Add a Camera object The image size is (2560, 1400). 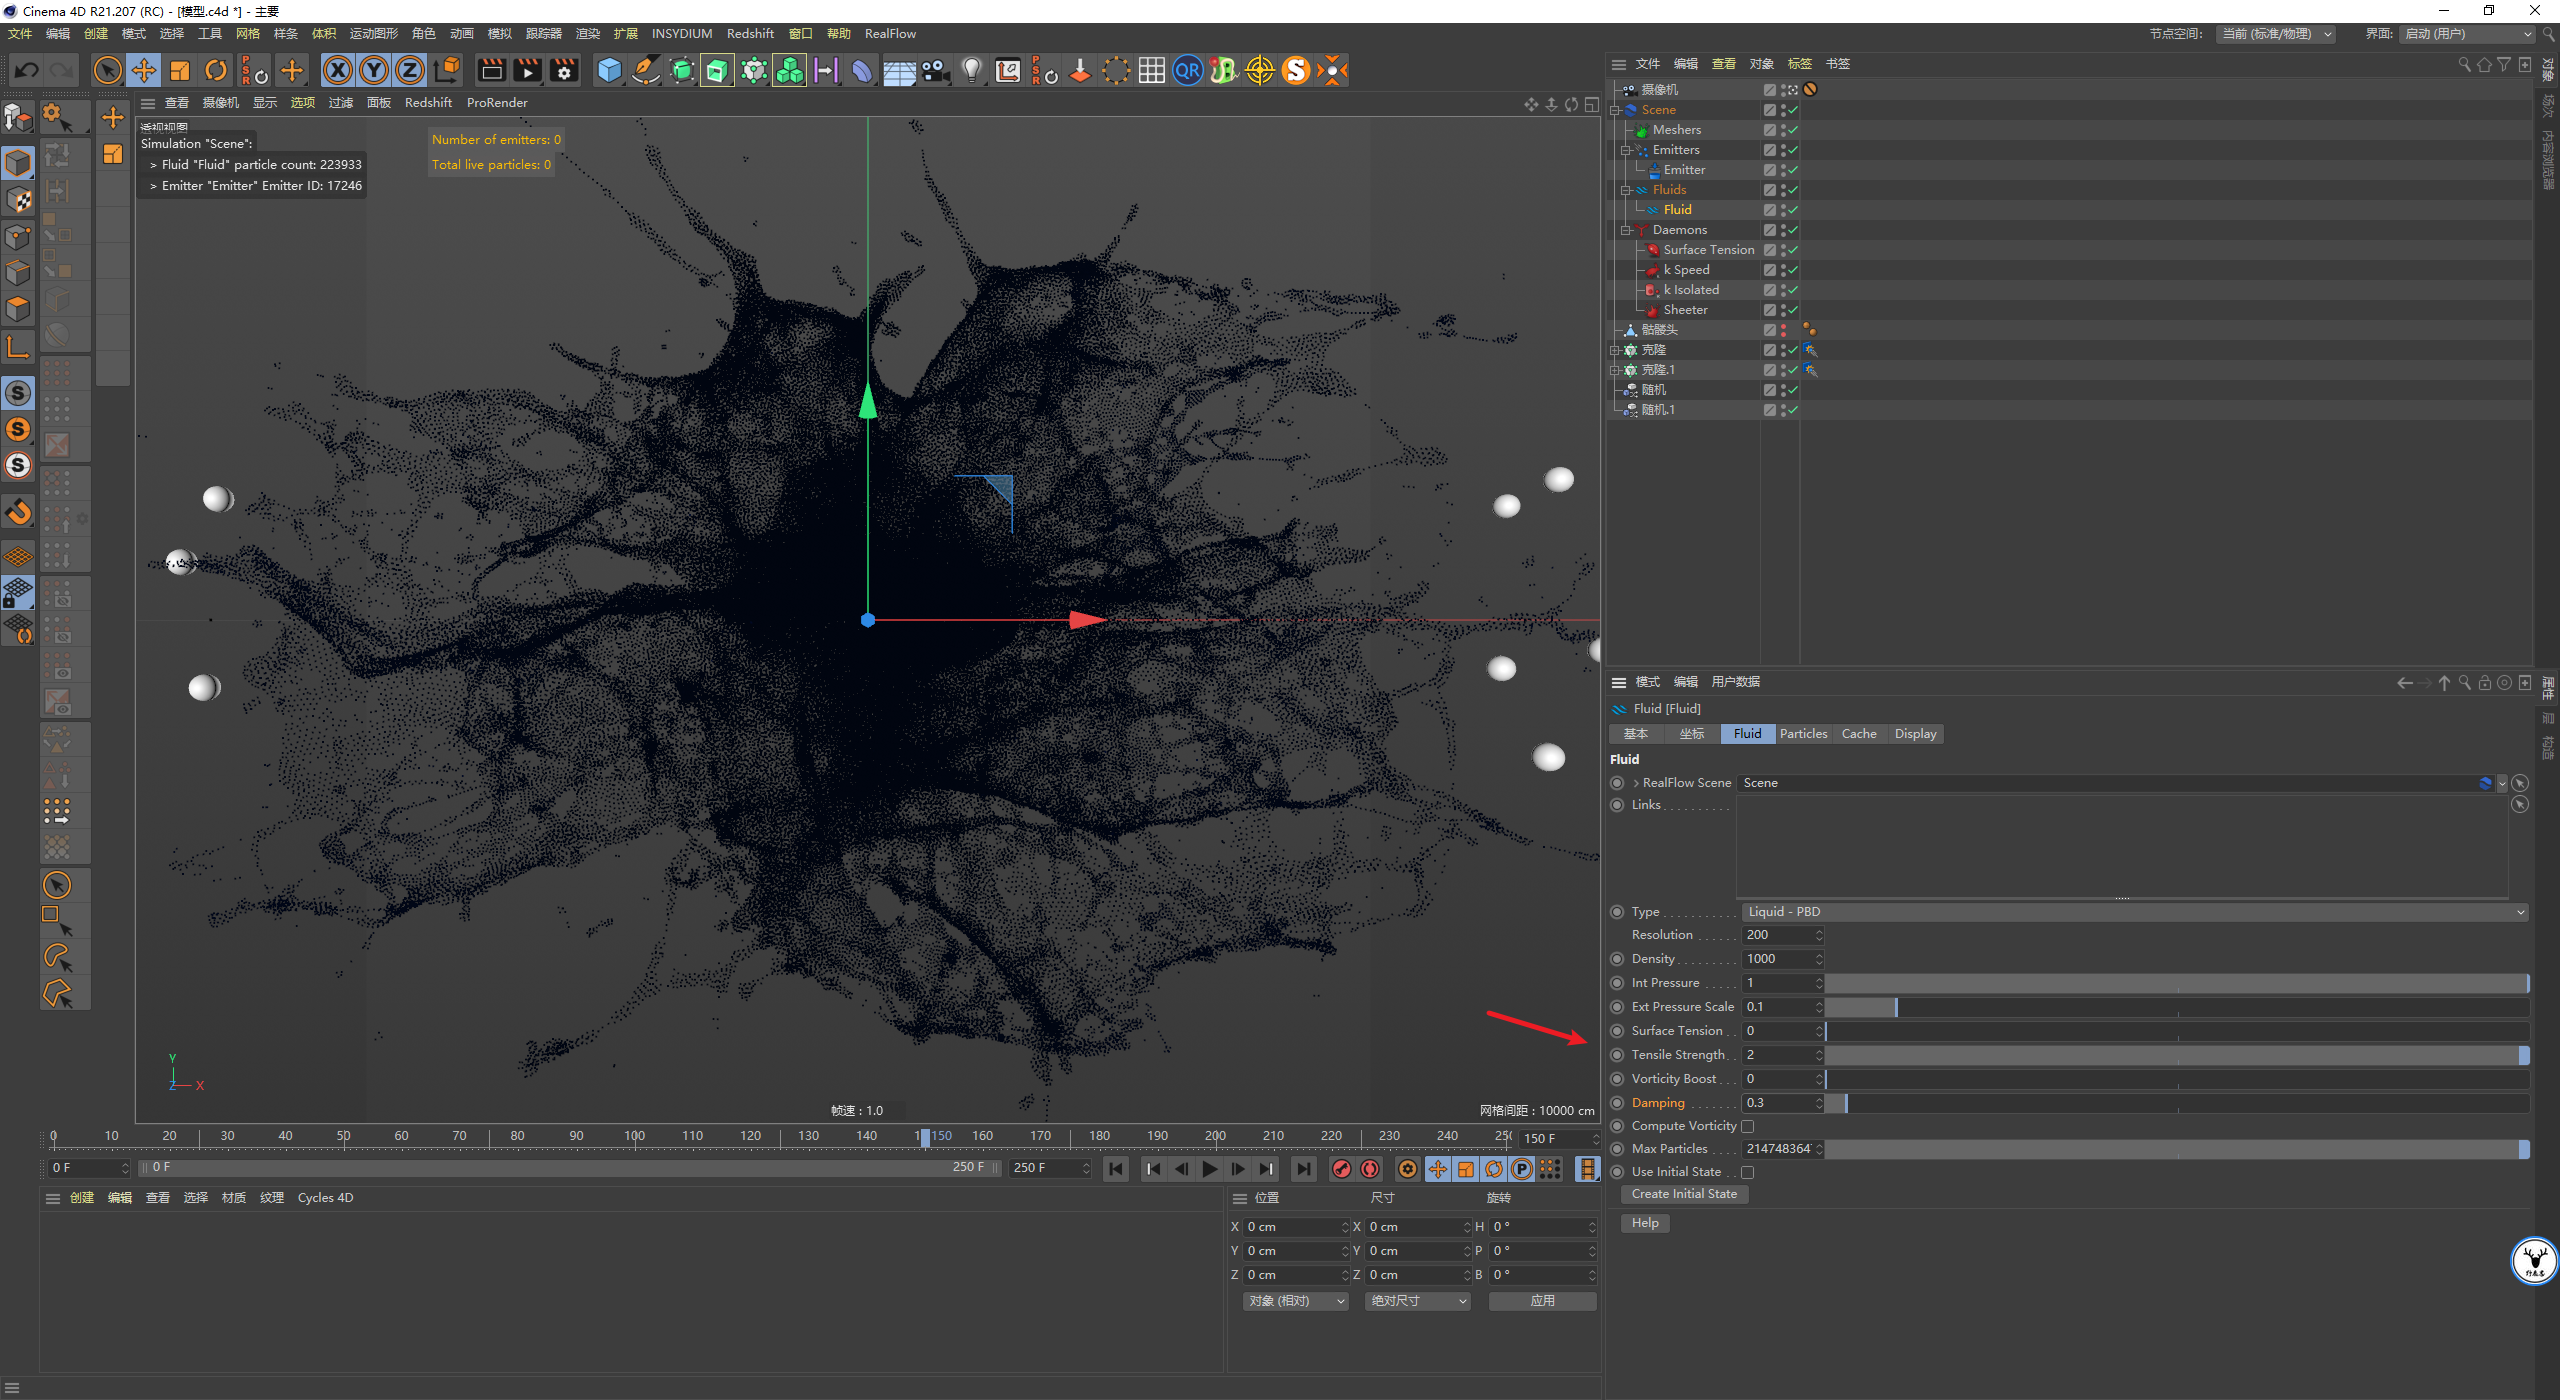point(935,70)
